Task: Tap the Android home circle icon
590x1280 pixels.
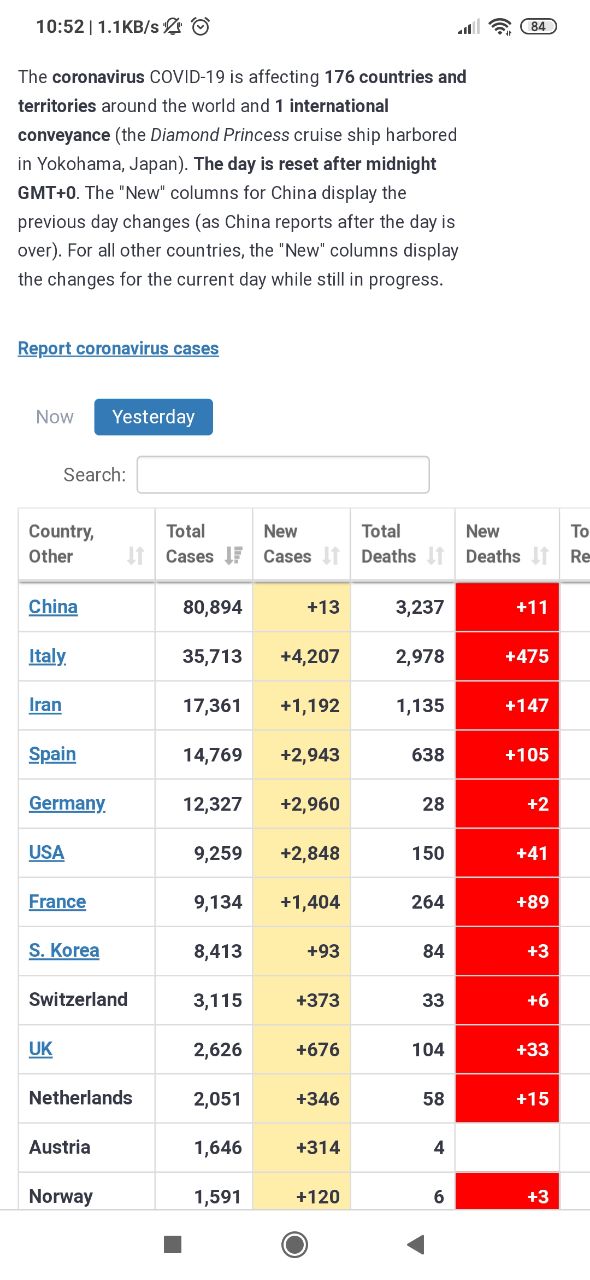Action: pos(295,1244)
